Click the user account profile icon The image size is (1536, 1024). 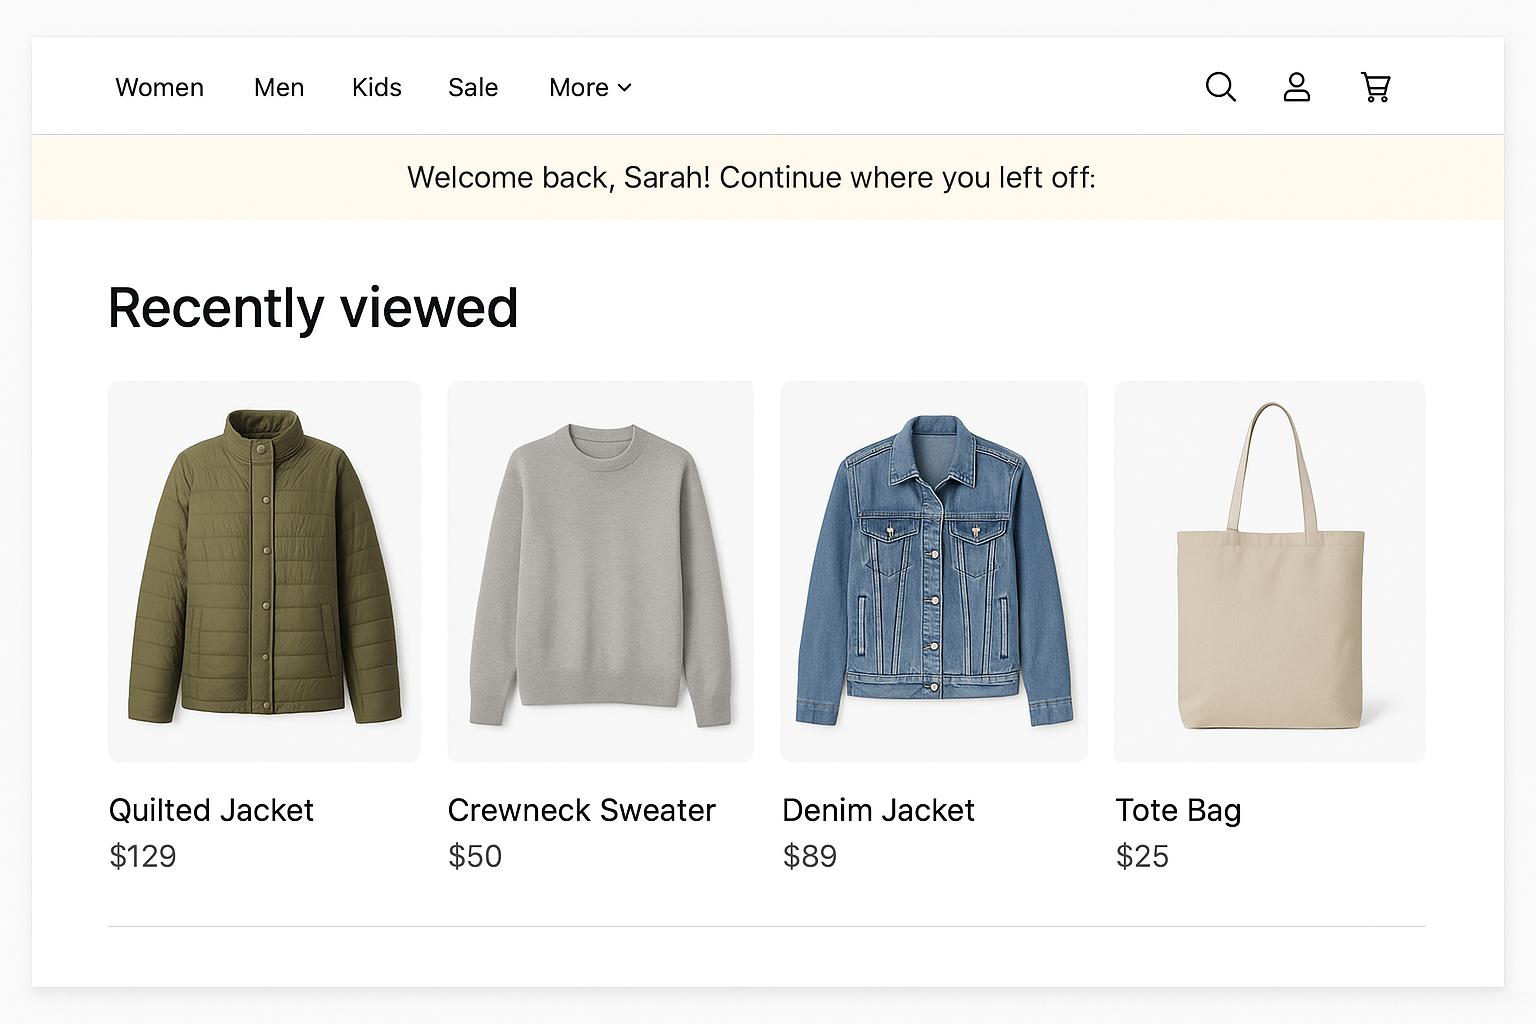[1297, 87]
